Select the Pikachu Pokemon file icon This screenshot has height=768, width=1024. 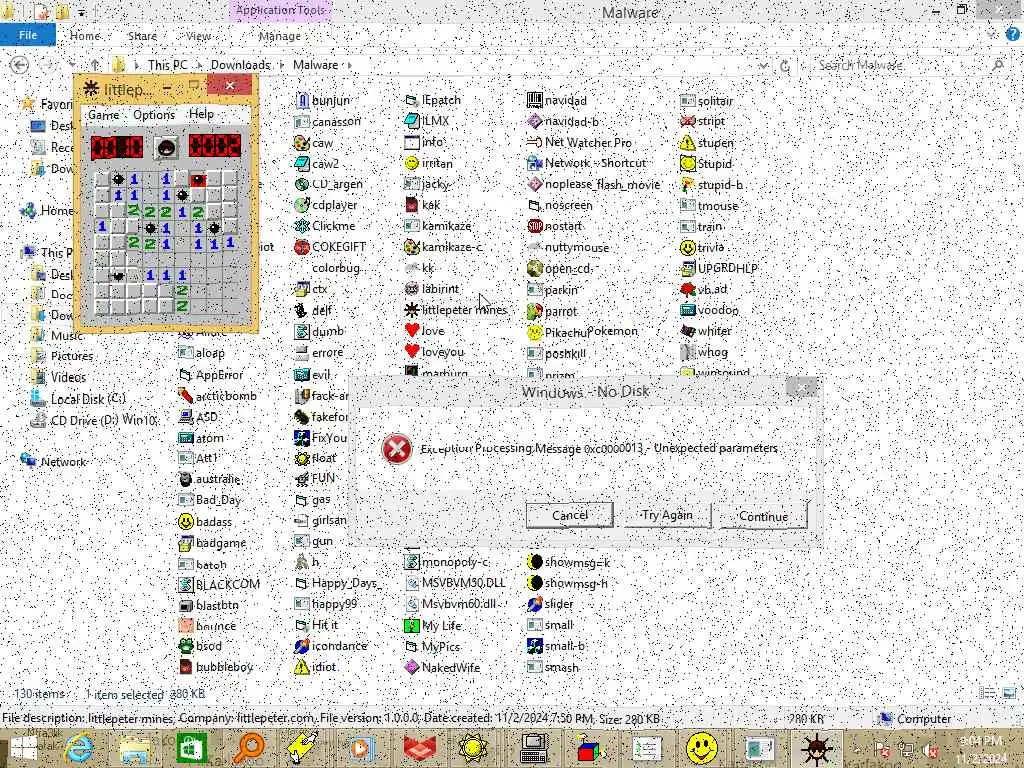535,332
